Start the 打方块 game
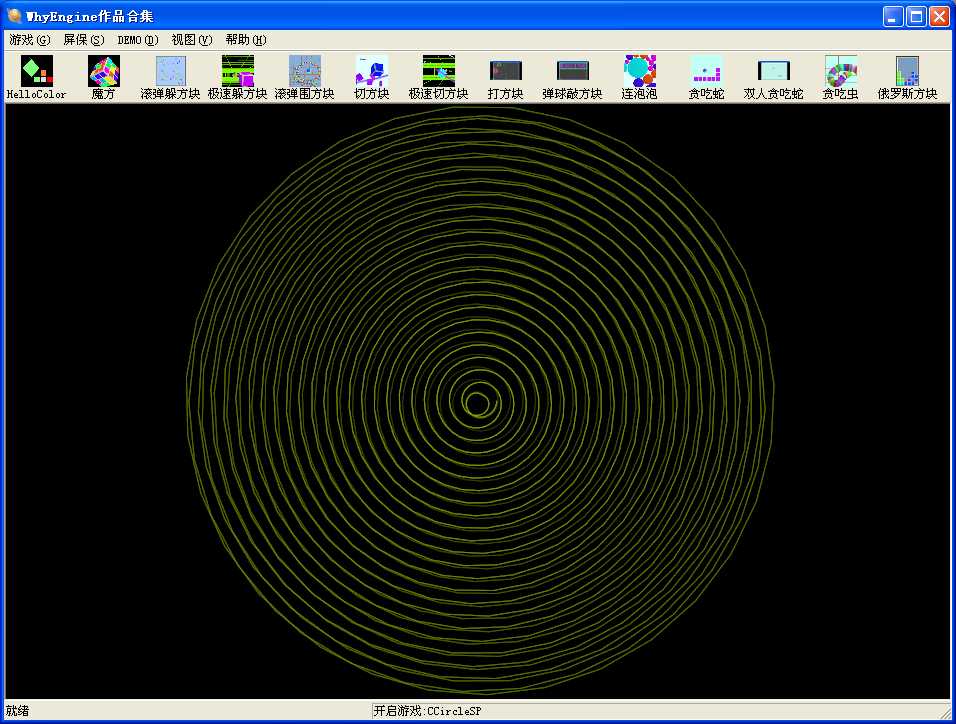The width and height of the screenshot is (956, 724). pos(506,72)
